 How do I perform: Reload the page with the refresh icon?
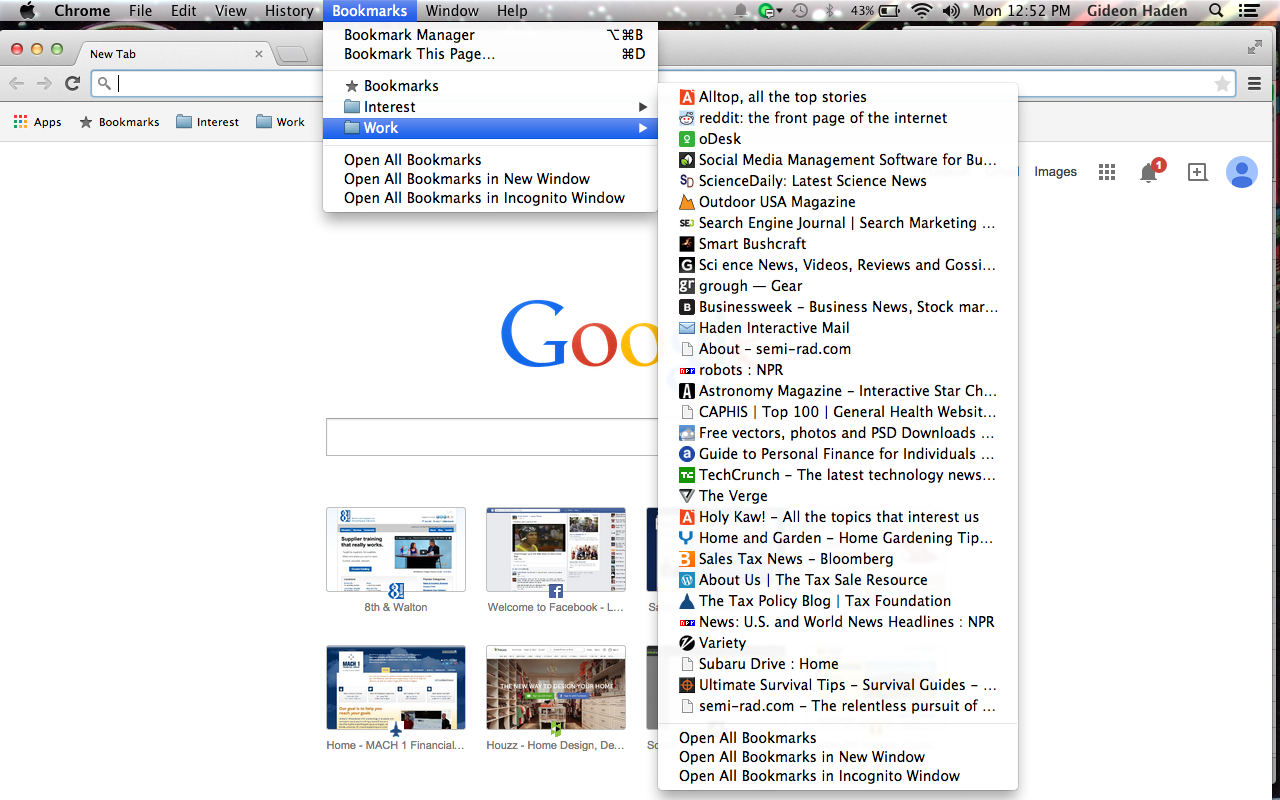pyautogui.click(x=72, y=84)
